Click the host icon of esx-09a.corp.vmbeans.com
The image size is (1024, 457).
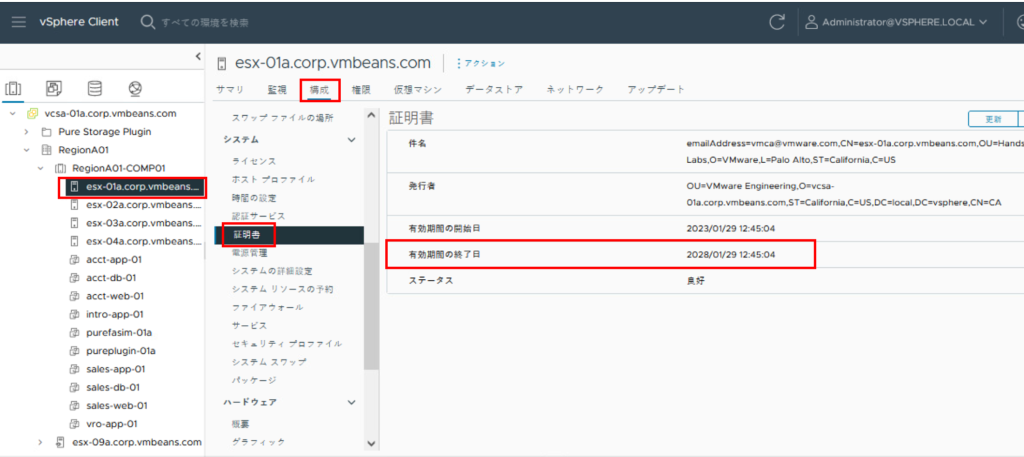point(60,442)
